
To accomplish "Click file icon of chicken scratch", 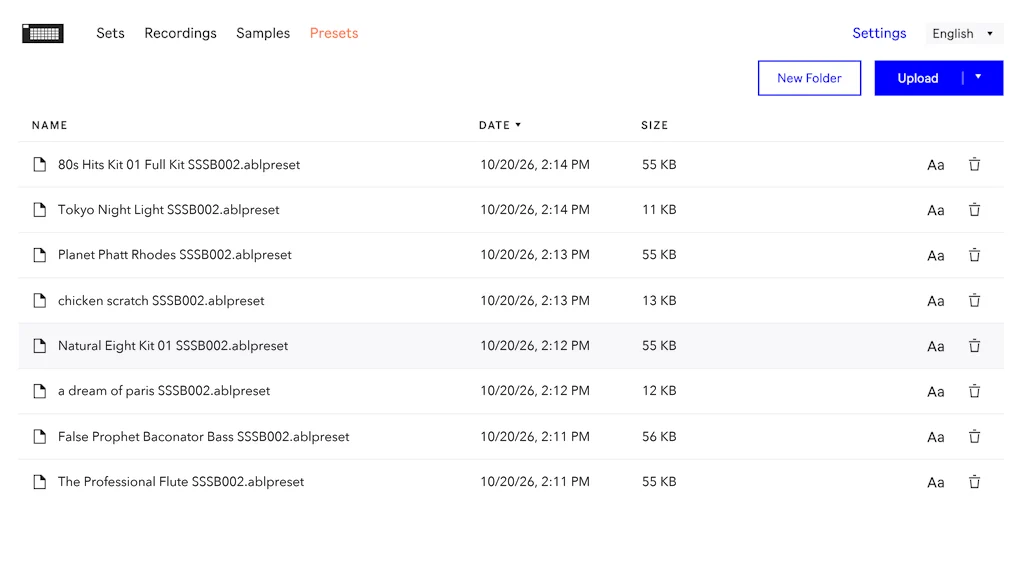I will tap(40, 301).
